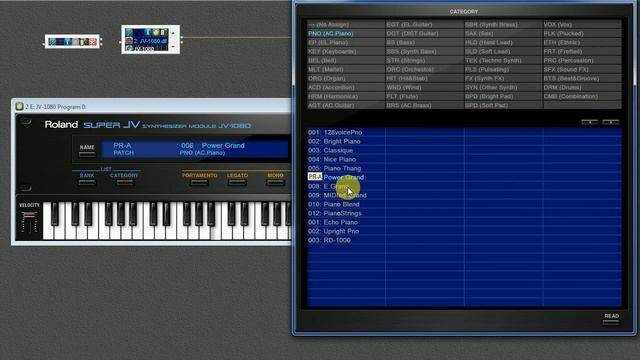This screenshot has width=640, height=360.
Task: Select the FLT (Flute) category
Action: [x=424, y=96]
